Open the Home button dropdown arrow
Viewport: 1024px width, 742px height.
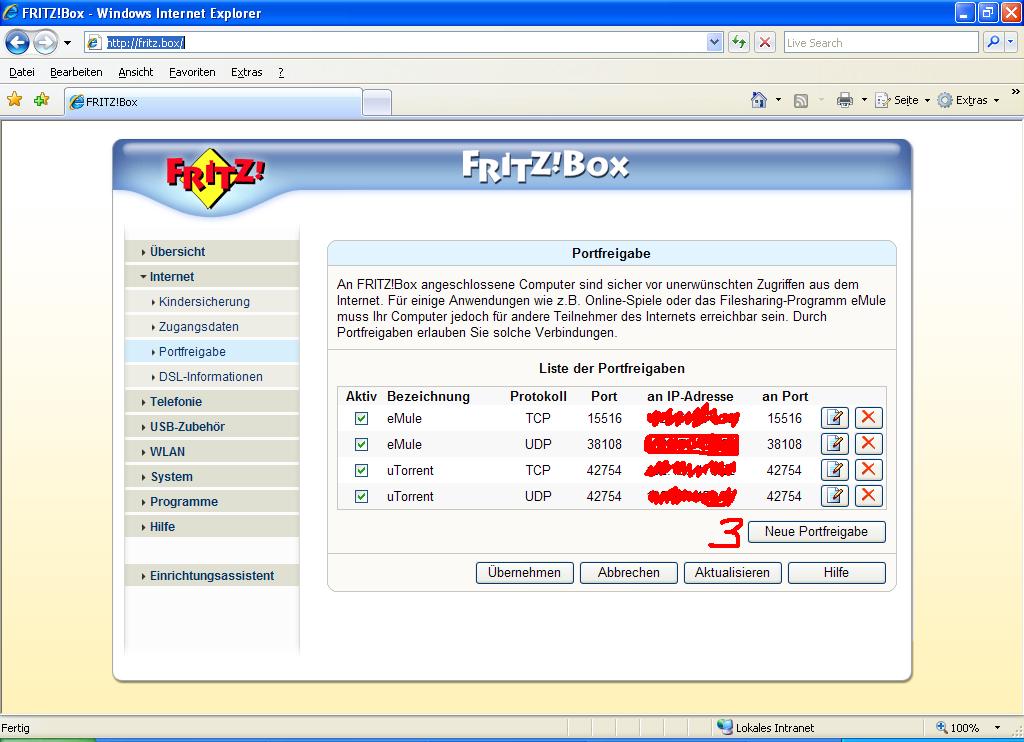[x=778, y=100]
